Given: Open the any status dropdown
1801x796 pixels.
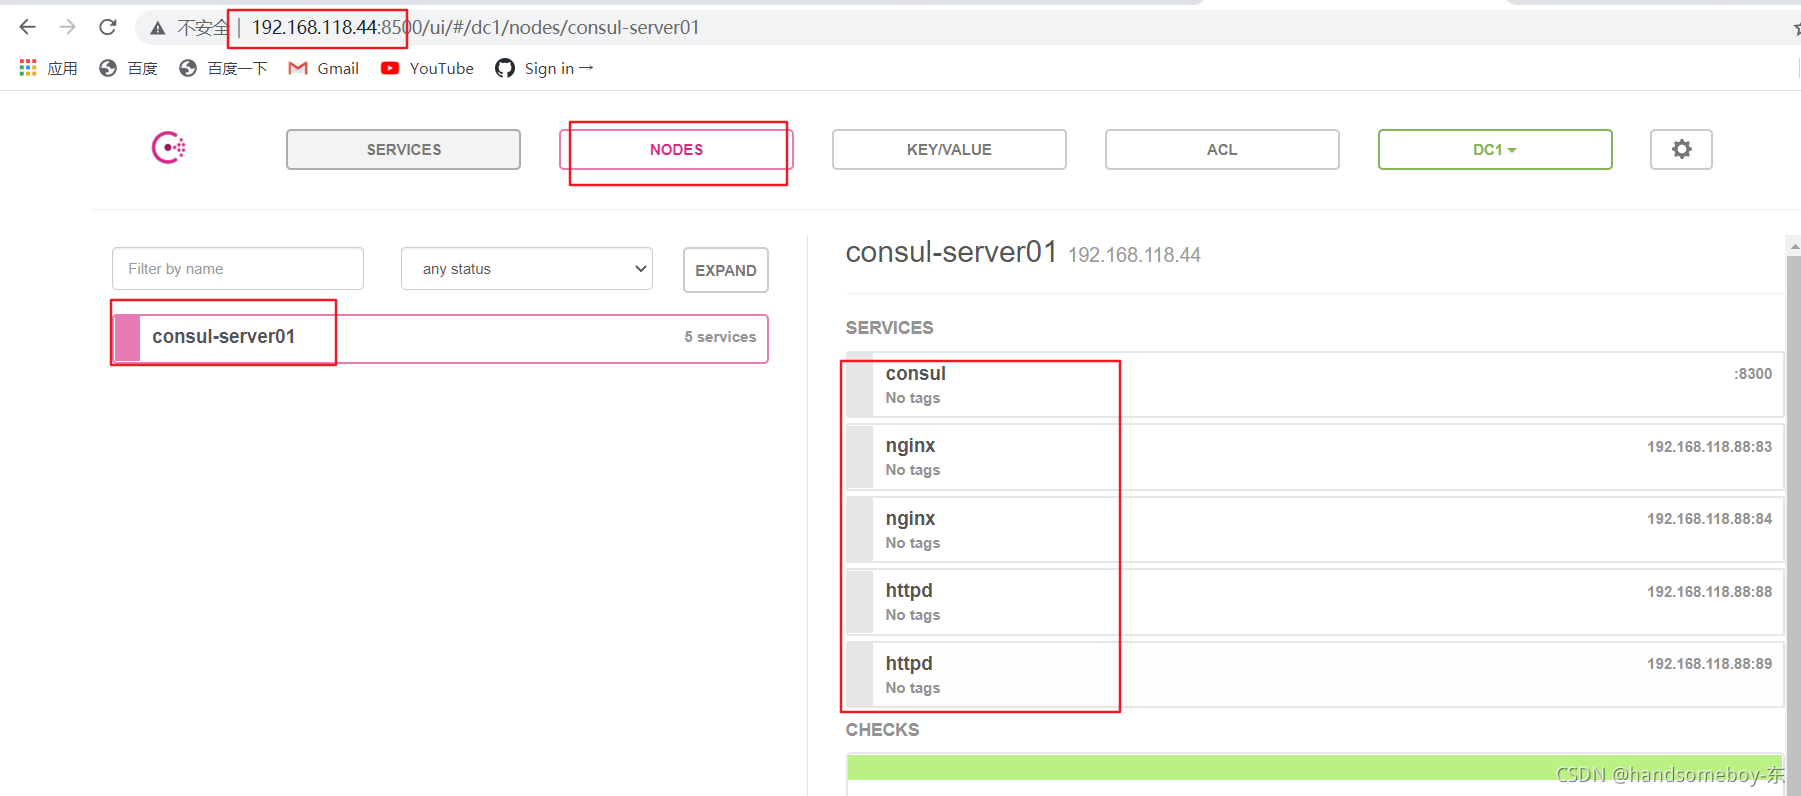Looking at the screenshot, I should [527, 269].
